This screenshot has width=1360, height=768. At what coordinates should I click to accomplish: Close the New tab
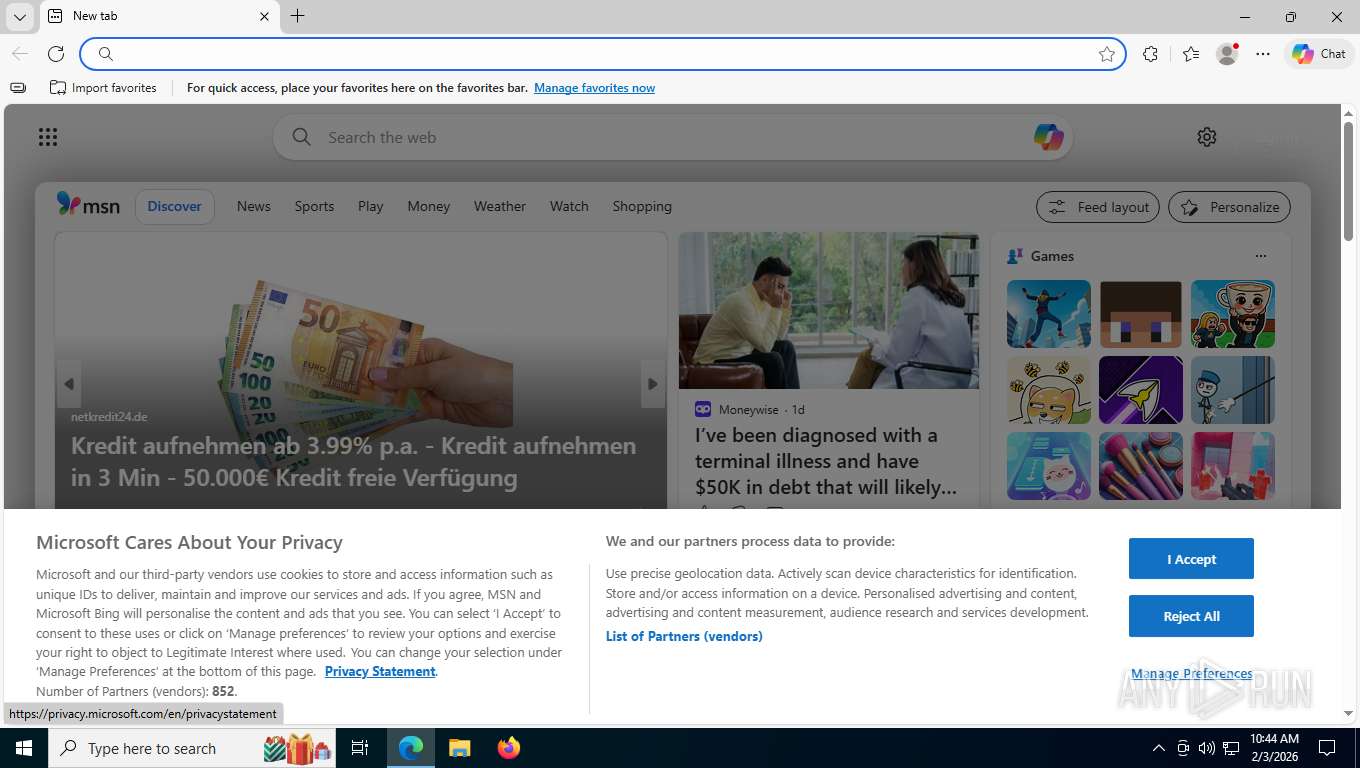pyautogui.click(x=265, y=16)
